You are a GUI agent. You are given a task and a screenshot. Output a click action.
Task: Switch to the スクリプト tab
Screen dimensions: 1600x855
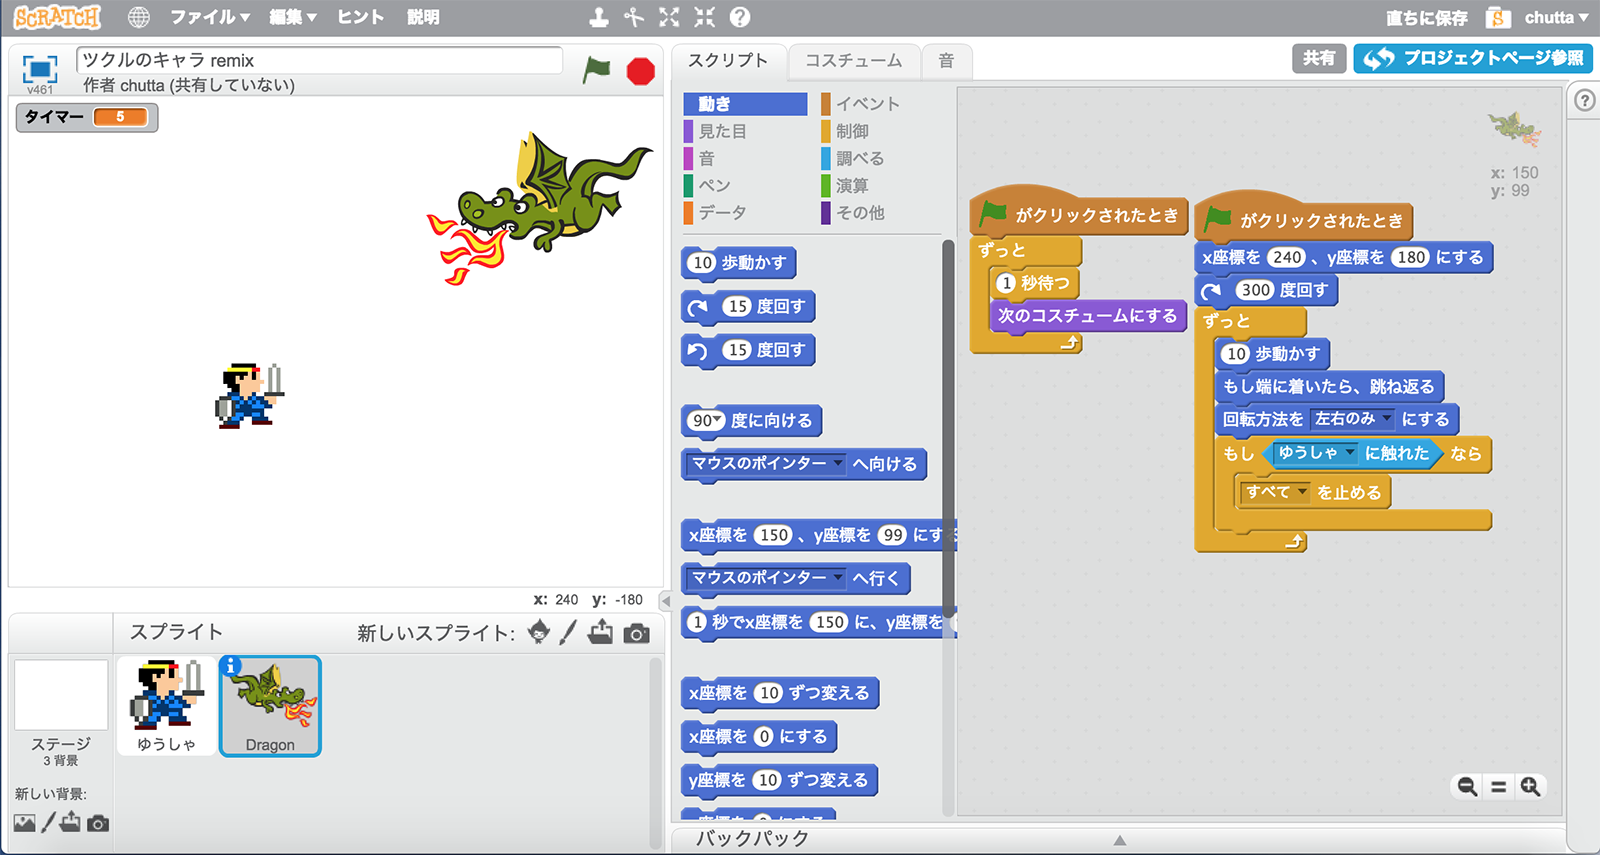coord(728,61)
